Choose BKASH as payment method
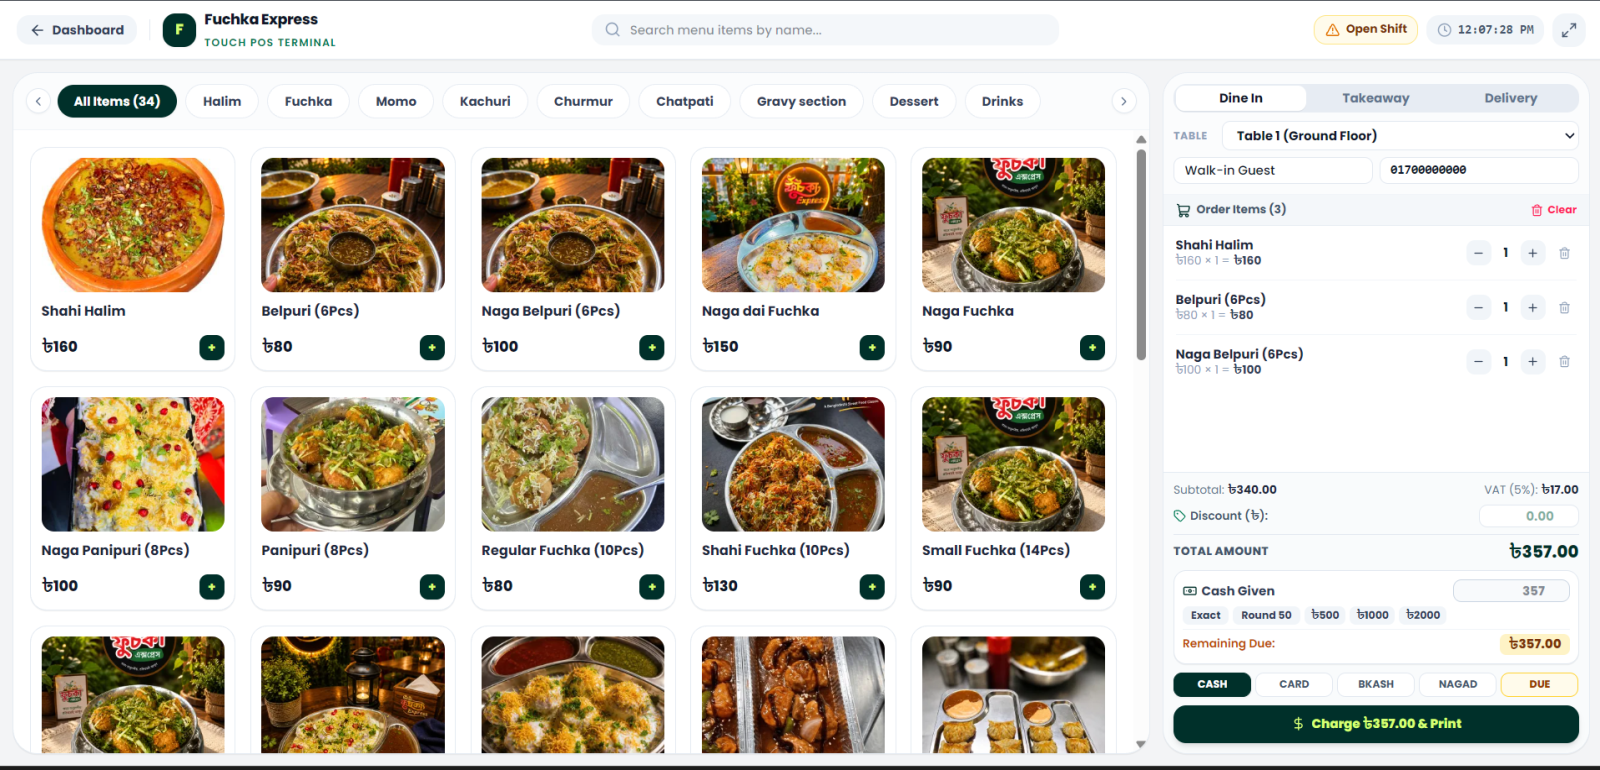Image resolution: width=1600 pixels, height=770 pixels. click(1376, 684)
